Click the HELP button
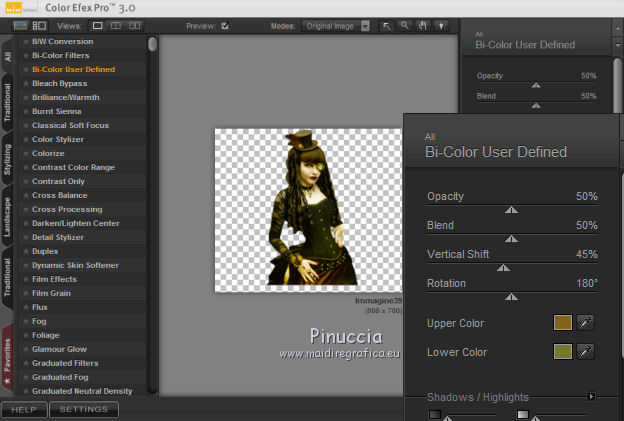Image resolution: width=624 pixels, height=421 pixels. click(25, 409)
